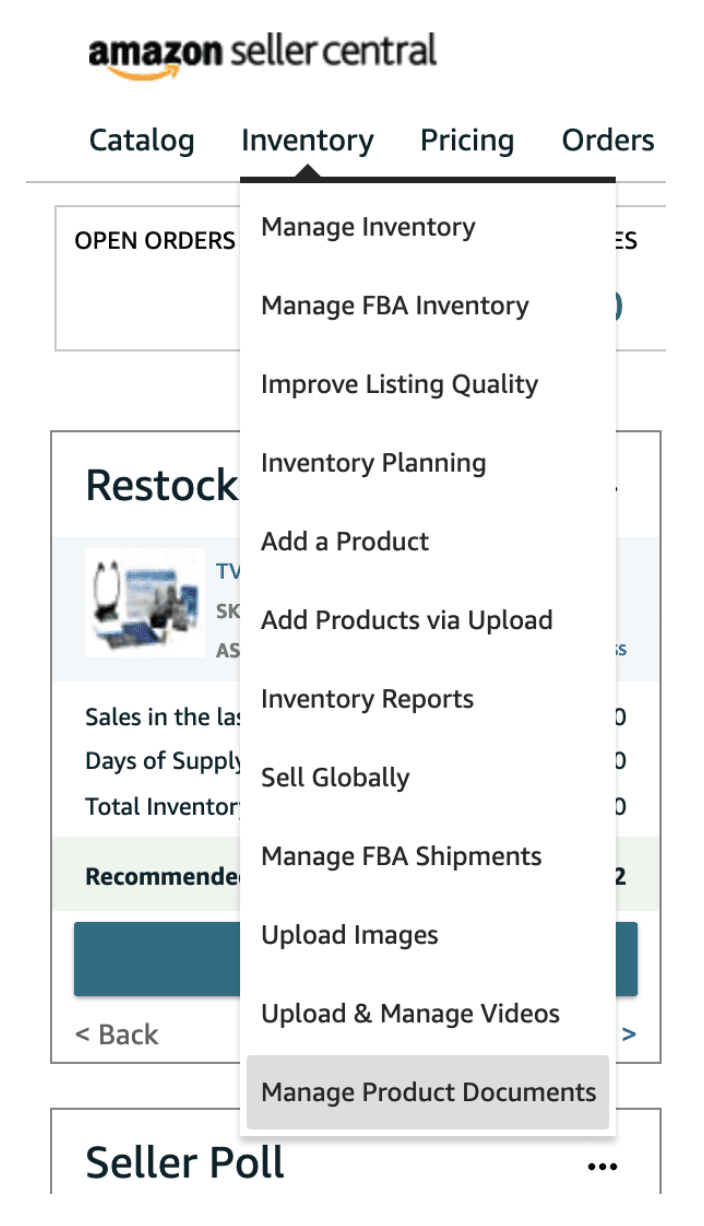Select Improve Listing Quality
This screenshot has height=1226, width=704.
click(427, 385)
